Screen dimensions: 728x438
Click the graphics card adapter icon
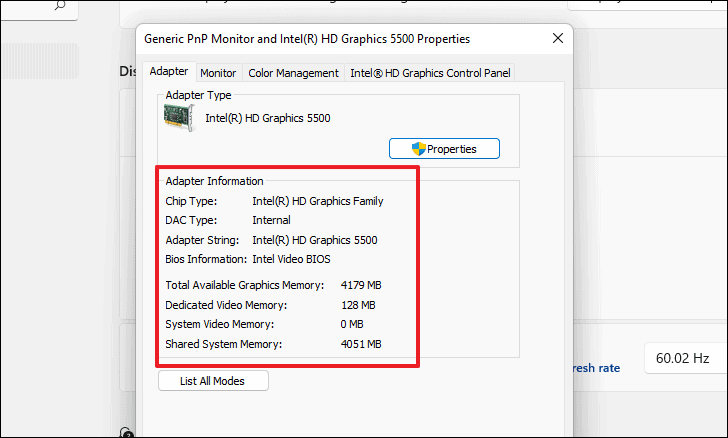click(x=179, y=118)
